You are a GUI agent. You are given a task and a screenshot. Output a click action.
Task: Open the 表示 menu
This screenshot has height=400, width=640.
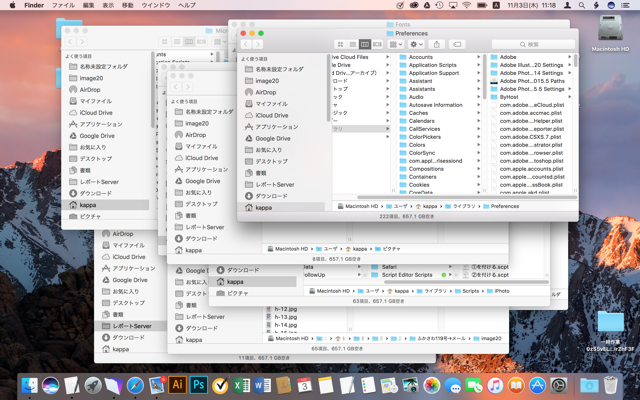pyautogui.click(x=108, y=5)
